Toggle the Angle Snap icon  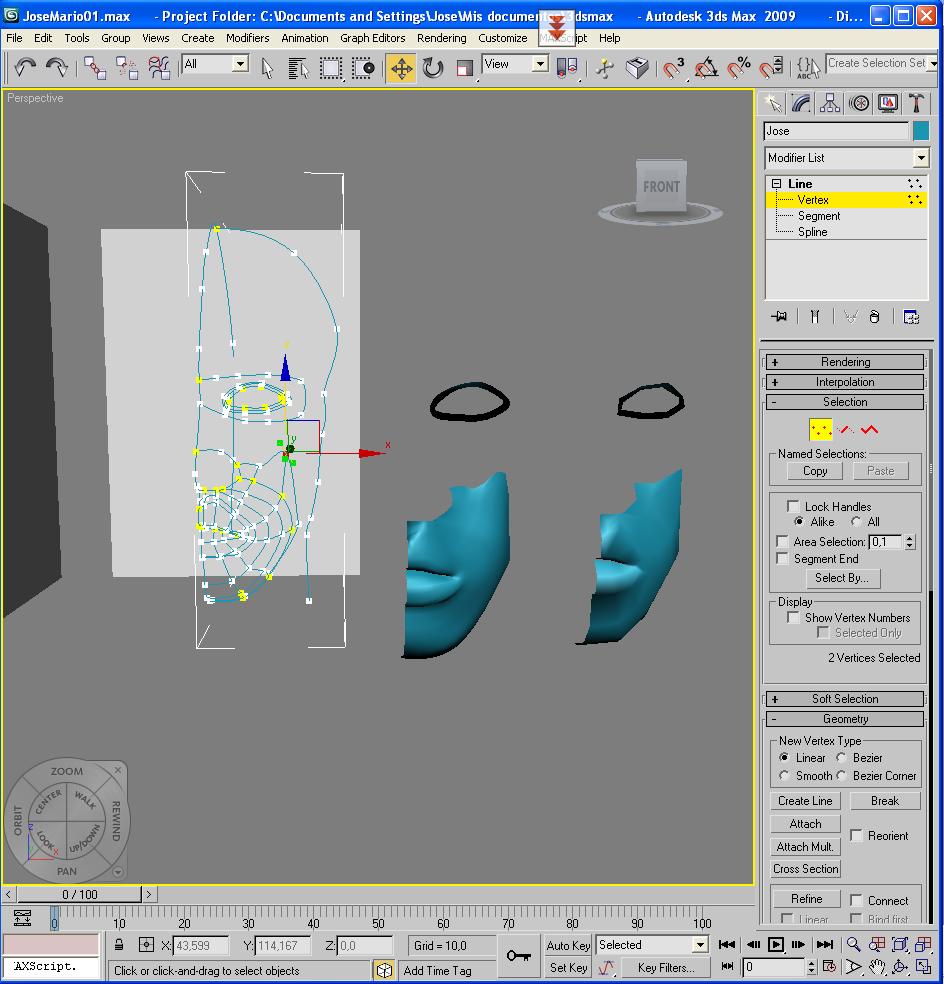point(707,68)
